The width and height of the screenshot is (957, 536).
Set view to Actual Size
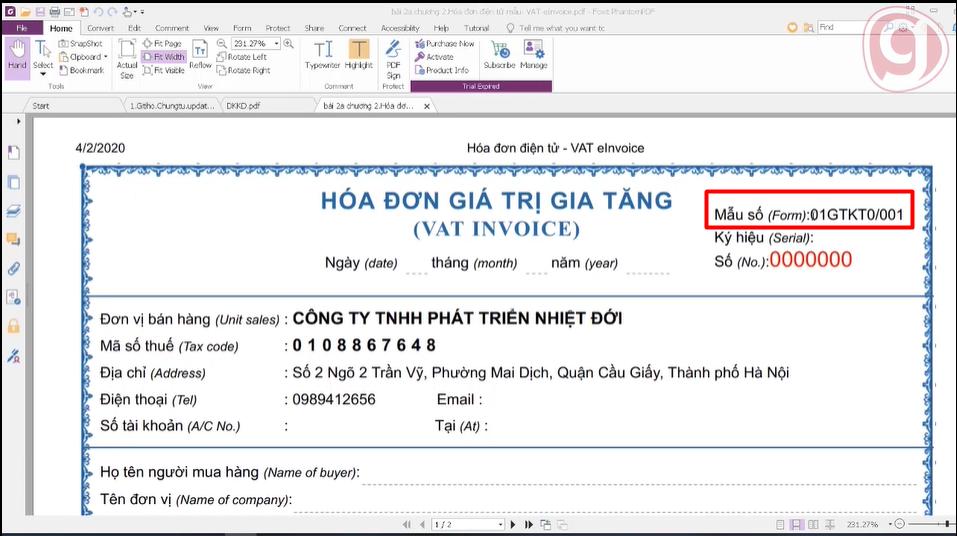(127, 59)
